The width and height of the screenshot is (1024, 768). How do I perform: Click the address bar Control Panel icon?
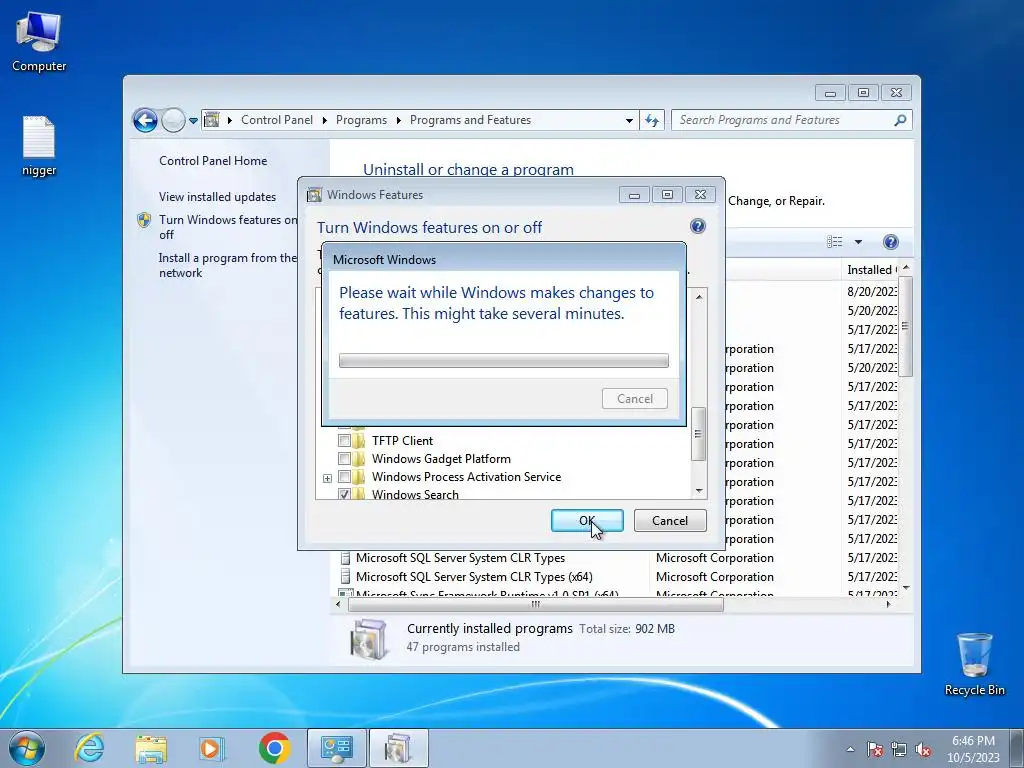[212, 120]
